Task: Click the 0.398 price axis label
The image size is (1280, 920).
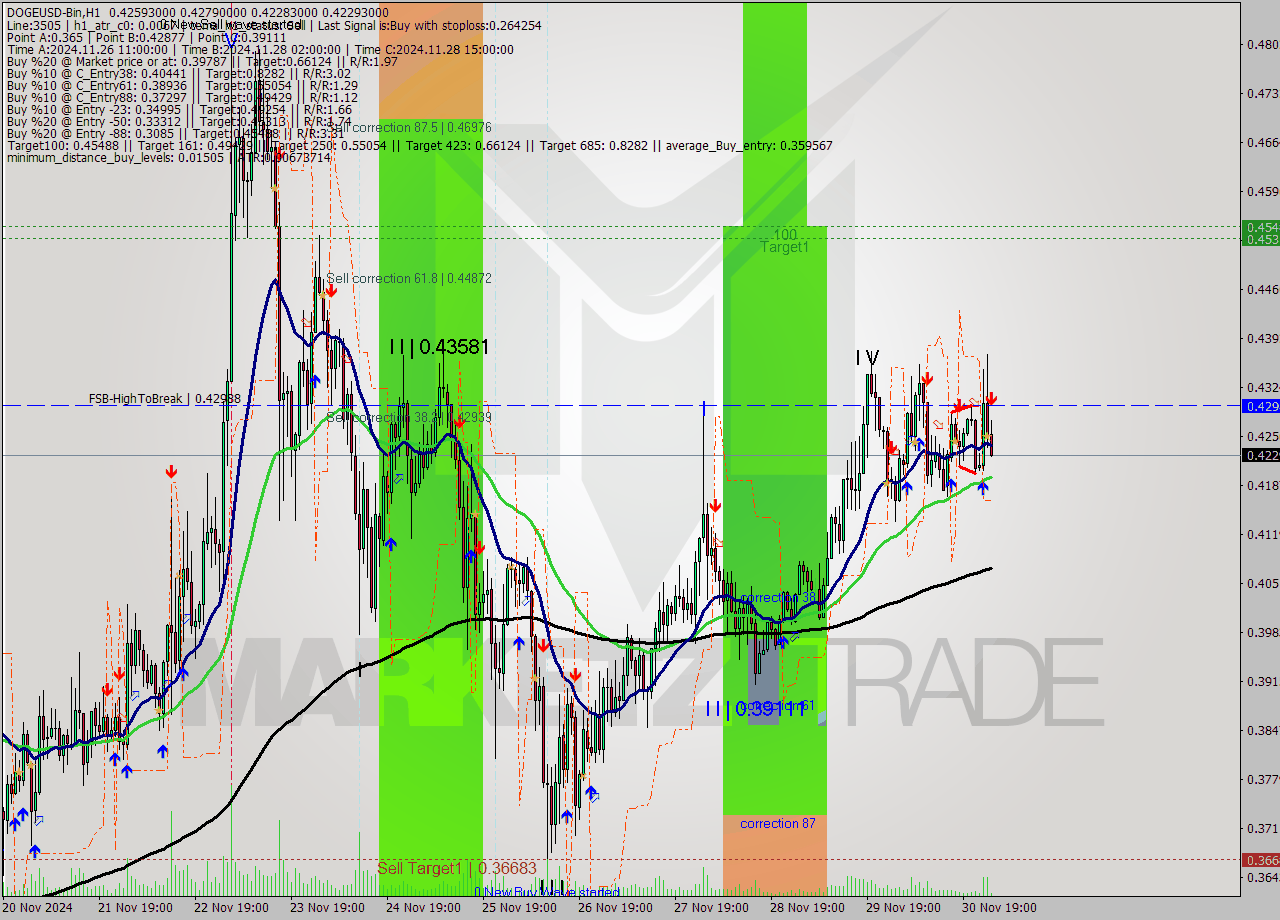Action: point(1261,632)
